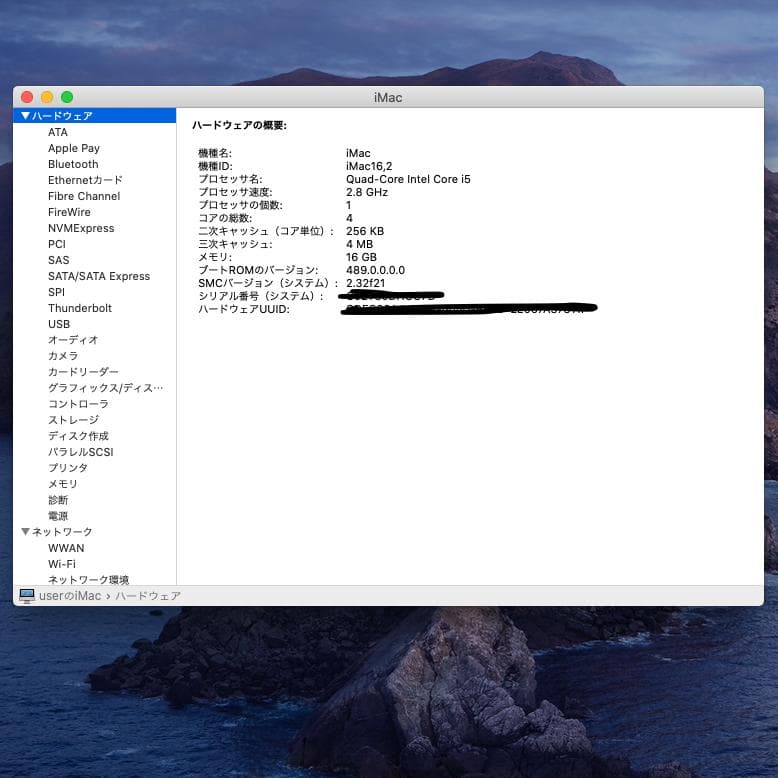Screen dimensions: 778x778
Task: Click the 機種名 label
Action: 215,153
